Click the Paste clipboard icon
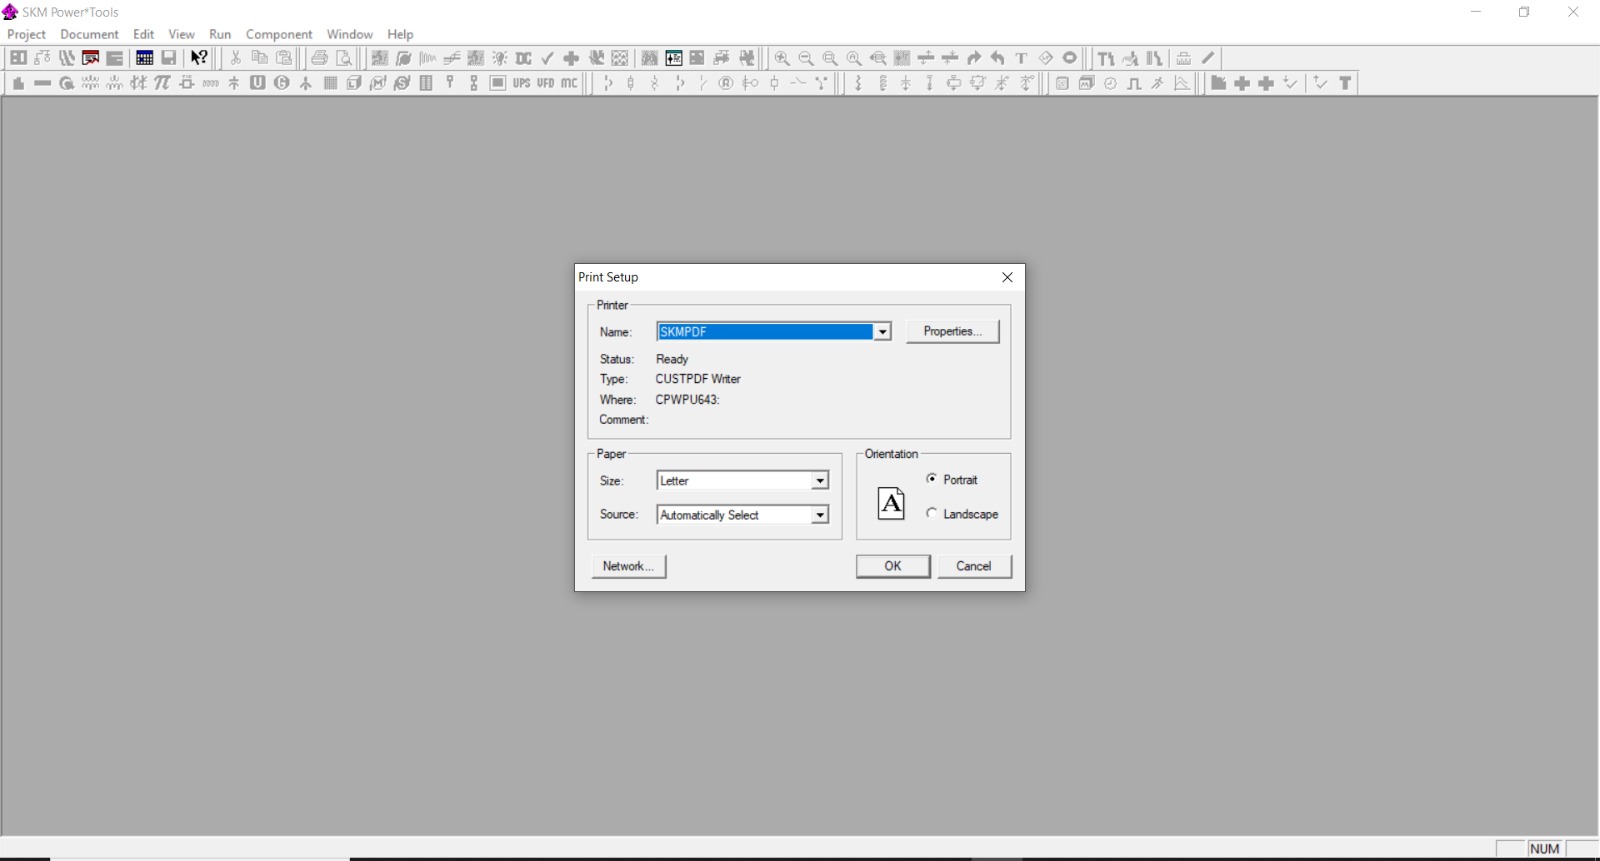The image size is (1600, 861). pyautogui.click(x=284, y=58)
